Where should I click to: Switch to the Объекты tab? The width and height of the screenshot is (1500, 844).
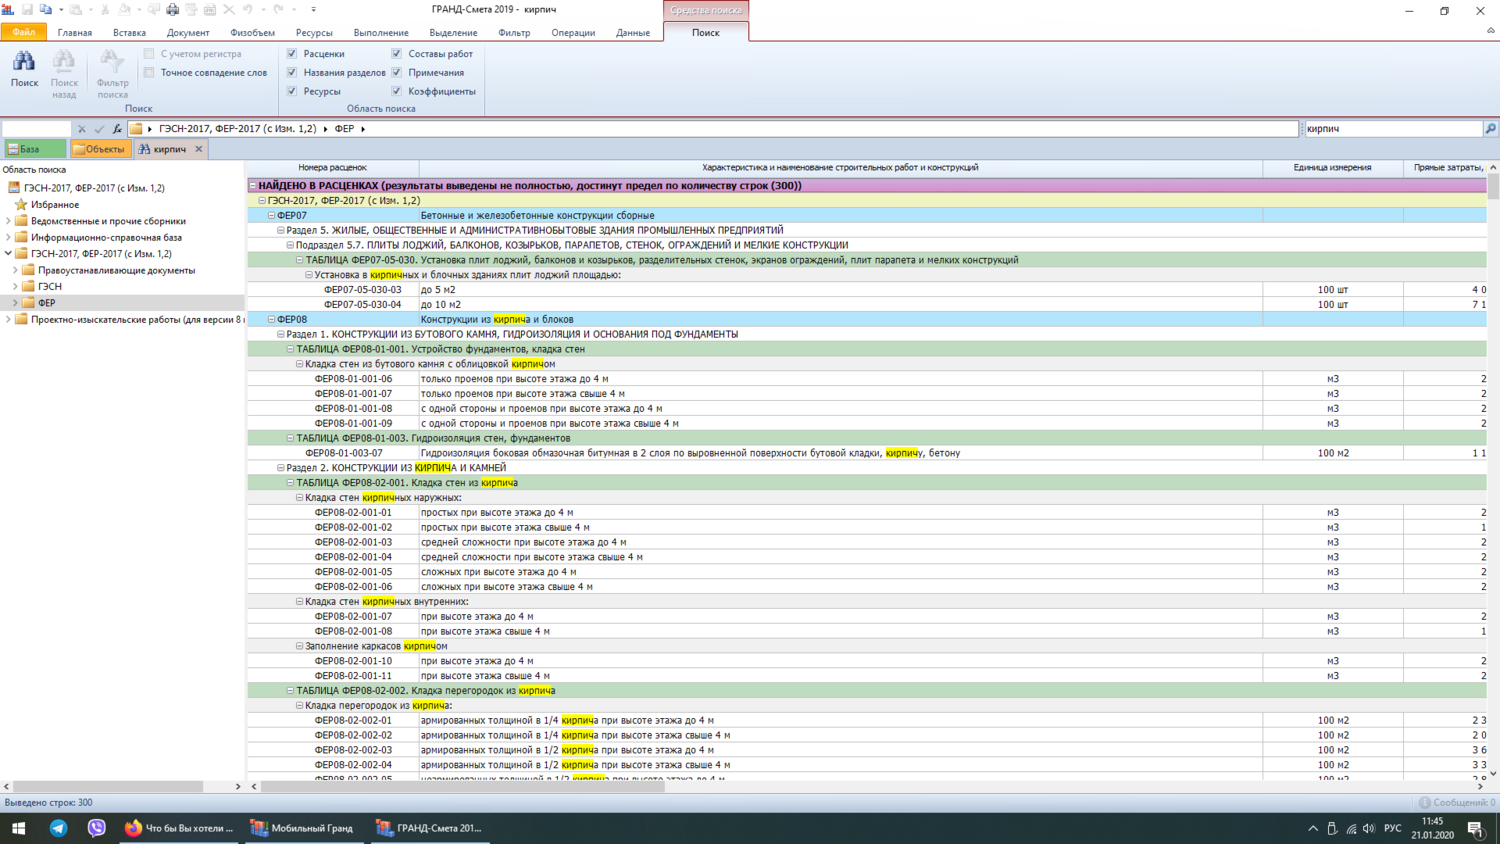[100, 149]
